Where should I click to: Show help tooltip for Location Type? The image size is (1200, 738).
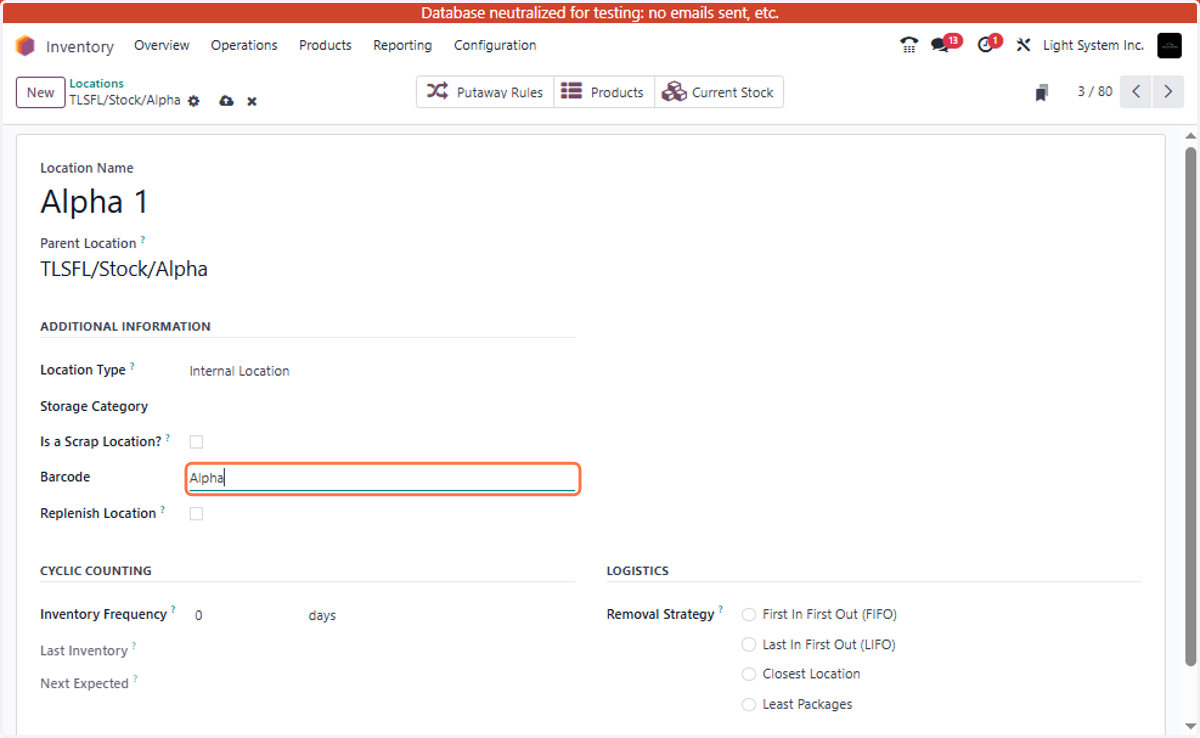(132, 366)
